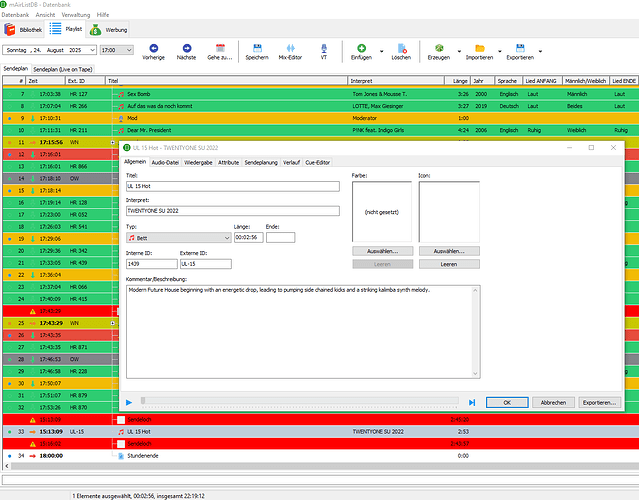The height and width of the screenshot is (500, 639).
Task: Open the Sendeplanung tab
Action: 261,162
